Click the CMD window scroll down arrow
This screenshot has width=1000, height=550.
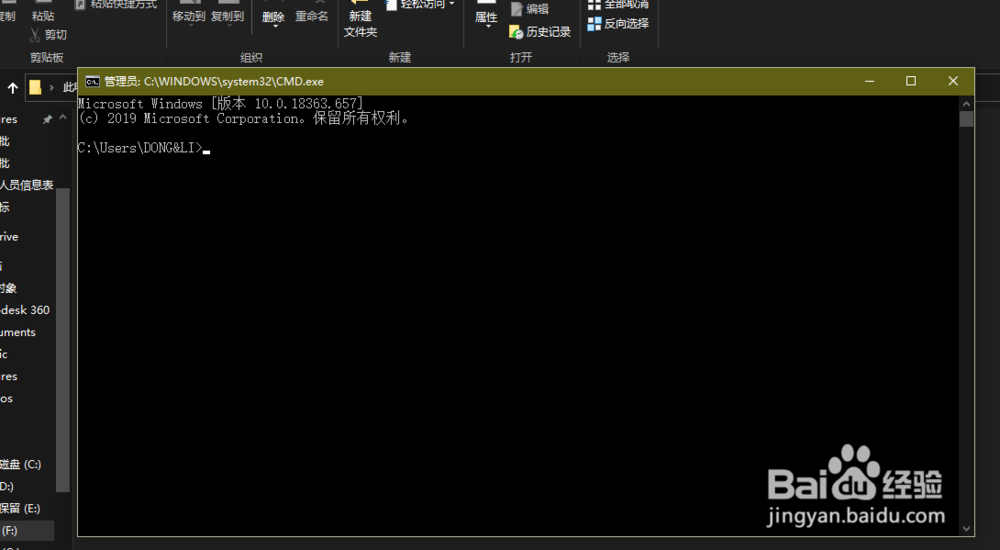click(966, 529)
